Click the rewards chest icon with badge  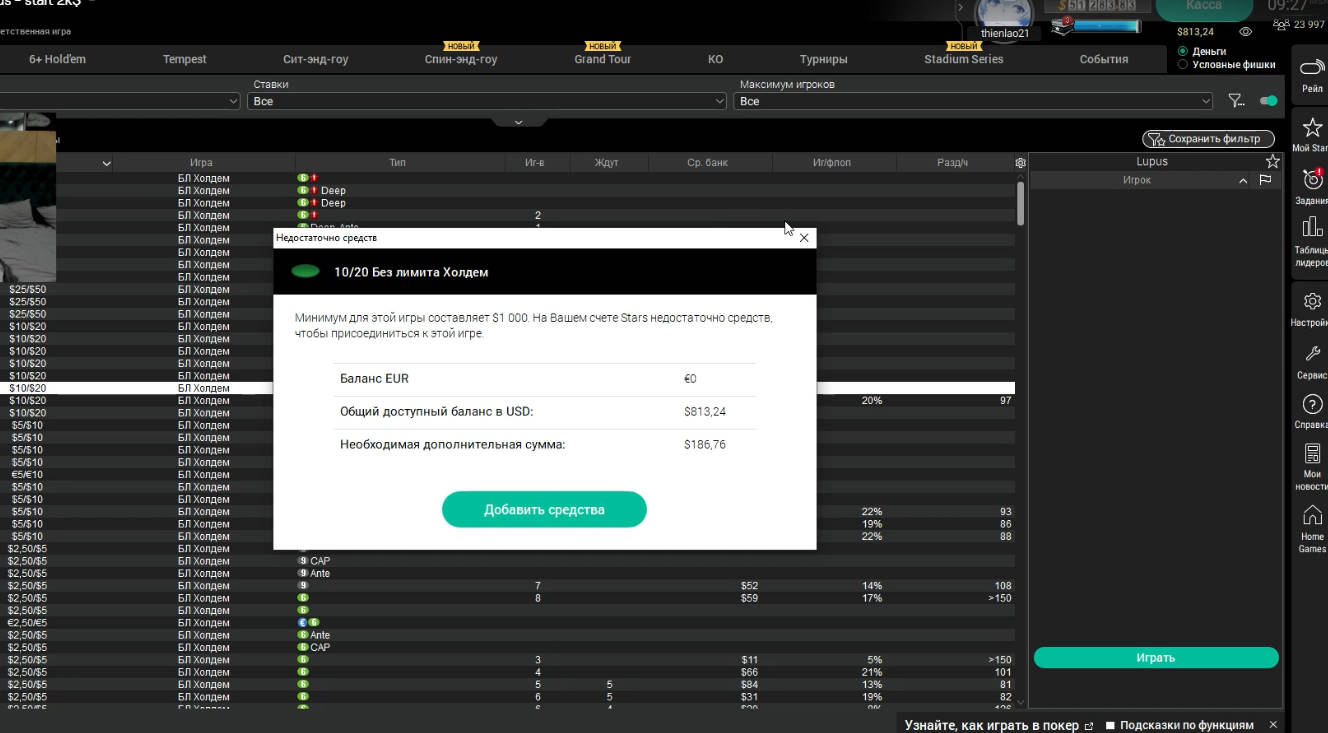pyautogui.click(x=1061, y=26)
